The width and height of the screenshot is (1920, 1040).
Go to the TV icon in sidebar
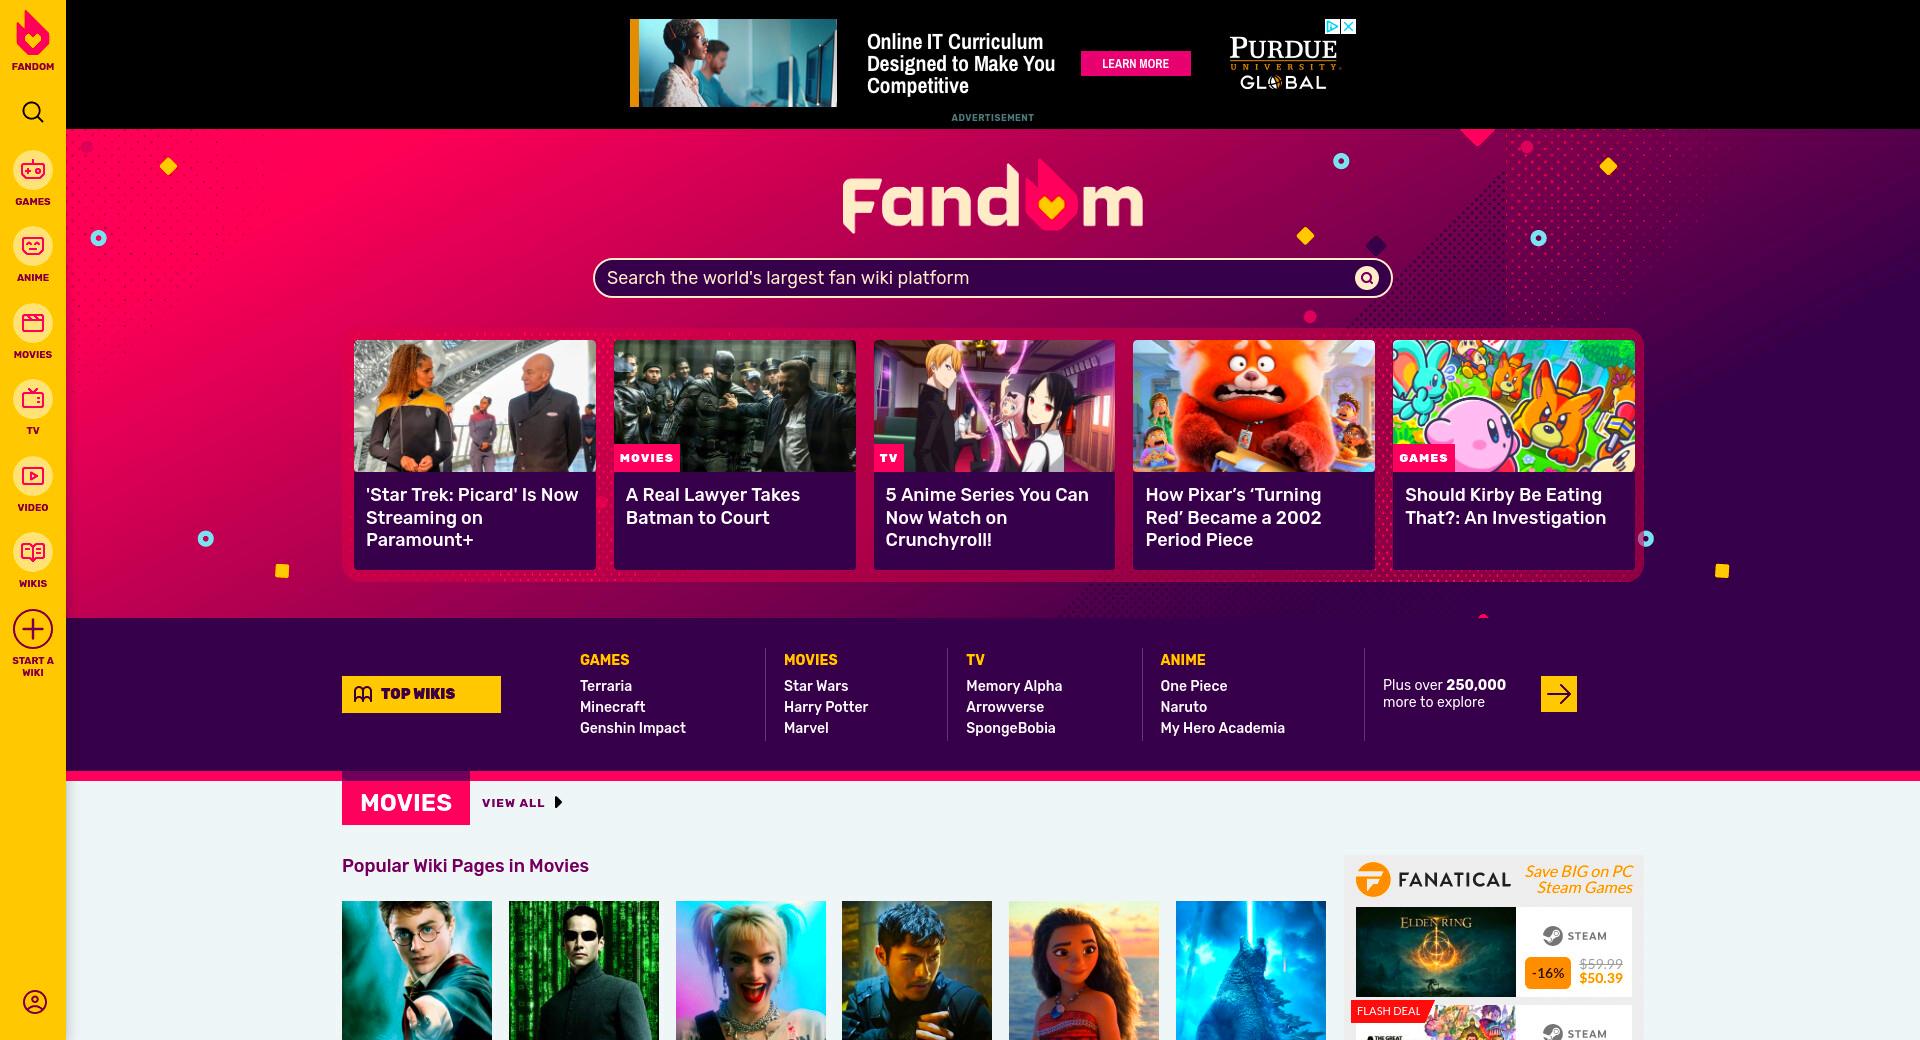point(33,399)
